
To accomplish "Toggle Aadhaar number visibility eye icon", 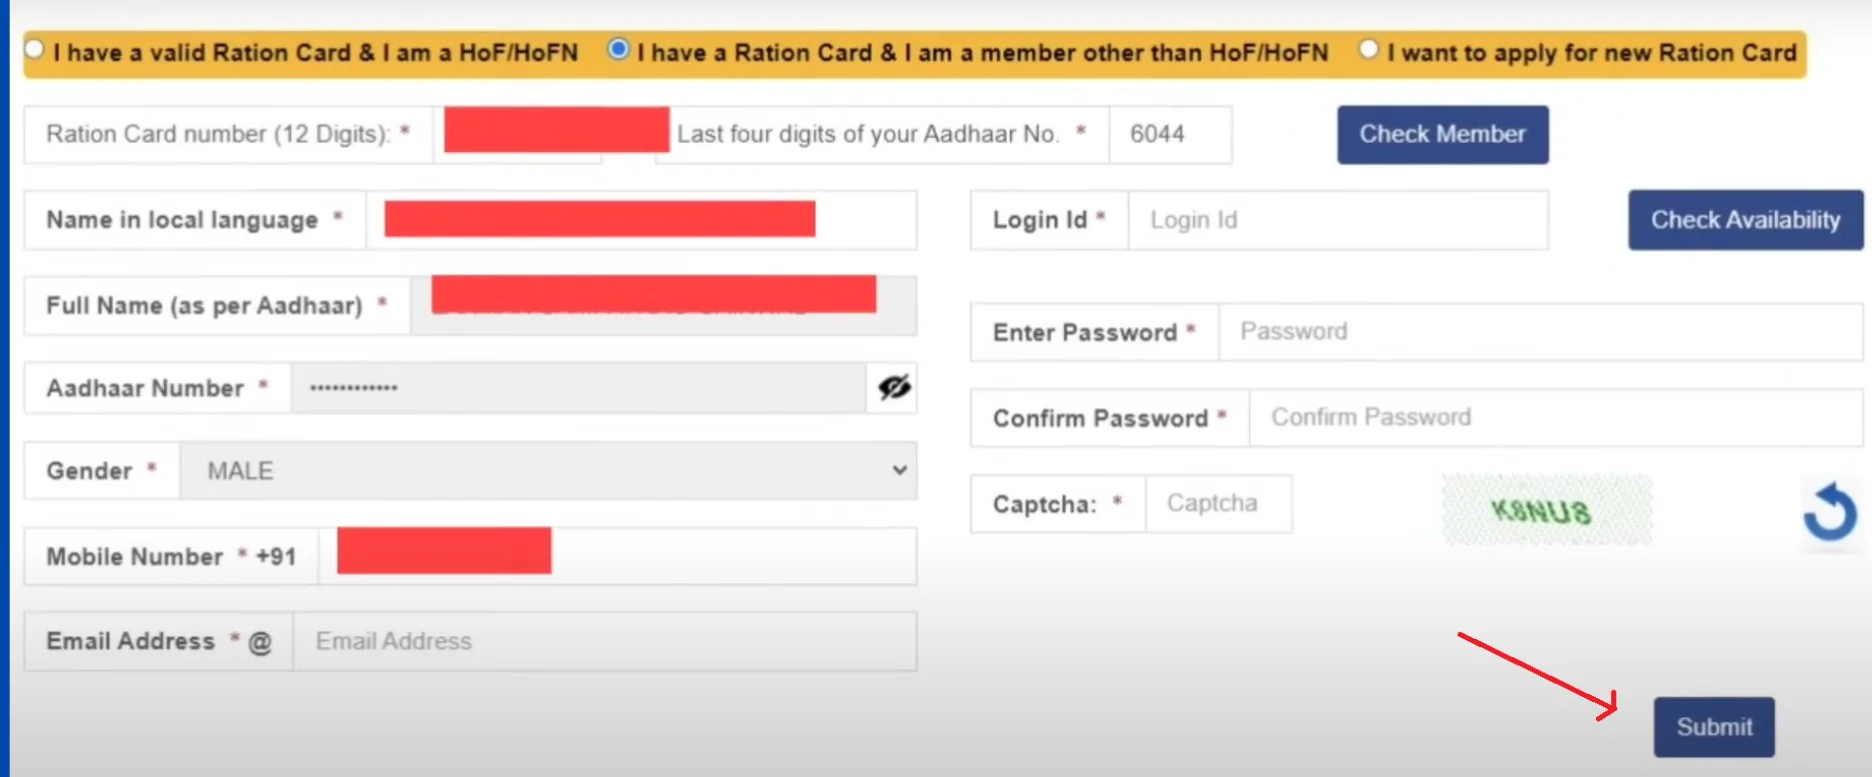I will tap(893, 387).
